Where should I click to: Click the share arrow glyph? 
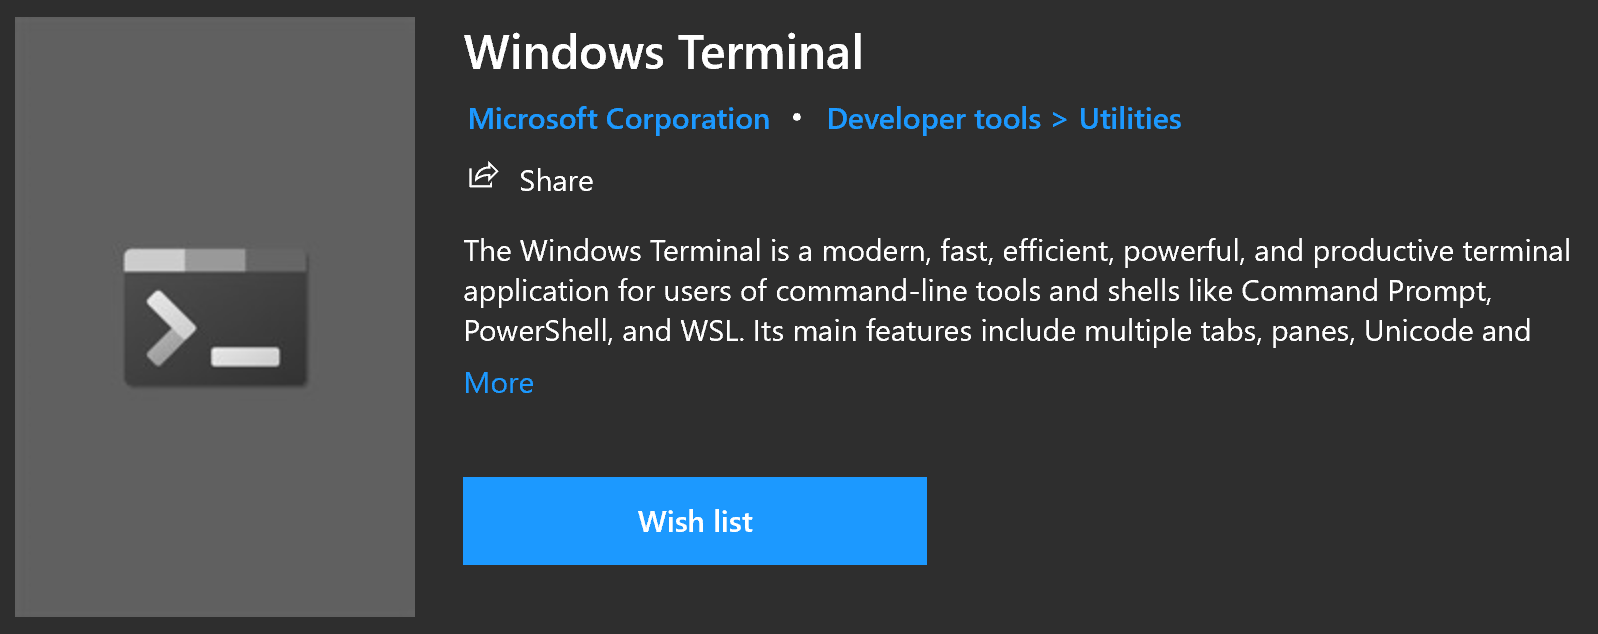pyautogui.click(x=483, y=176)
